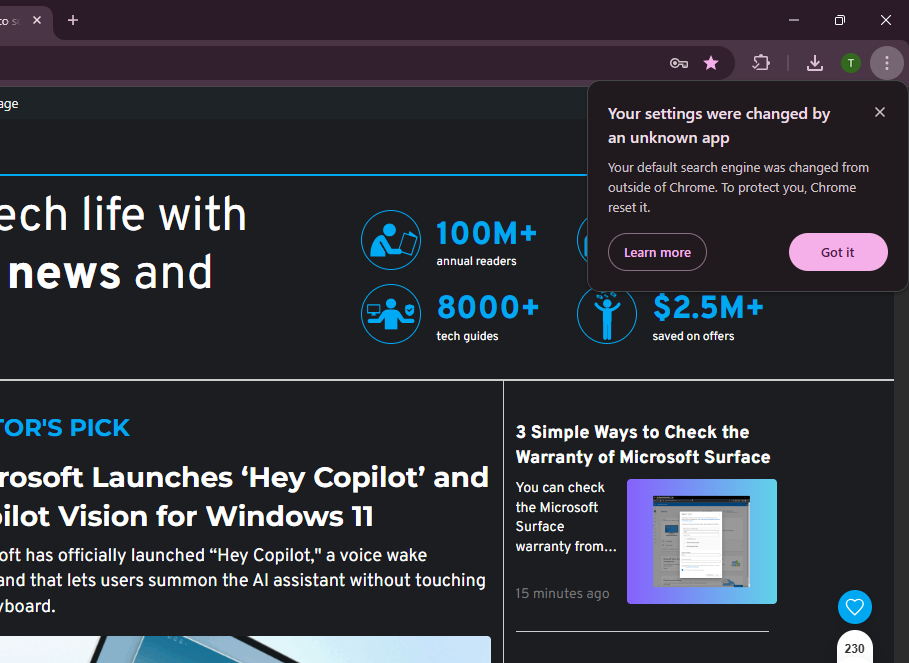
Task: Click the Microsoft Surface warranty article thumbnail
Action: (x=701, y=541)
